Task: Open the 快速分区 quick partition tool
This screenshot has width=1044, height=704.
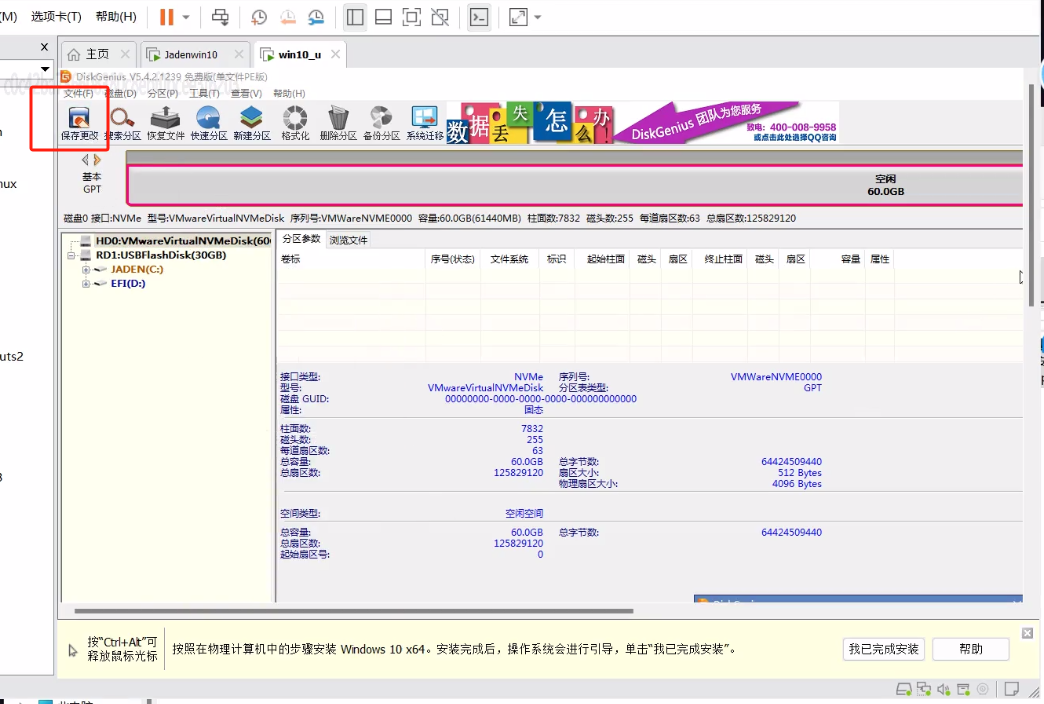Action: [x=209, y=123]
